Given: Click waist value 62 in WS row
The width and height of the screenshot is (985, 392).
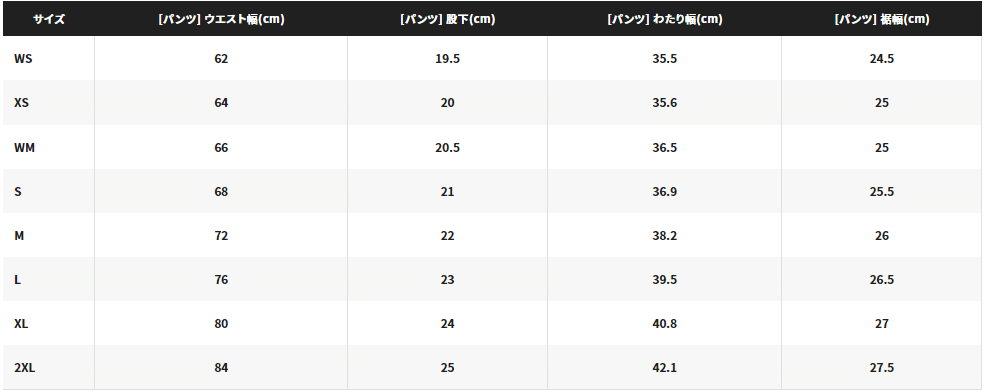Looking at the screenshot, I should [221, 58].
